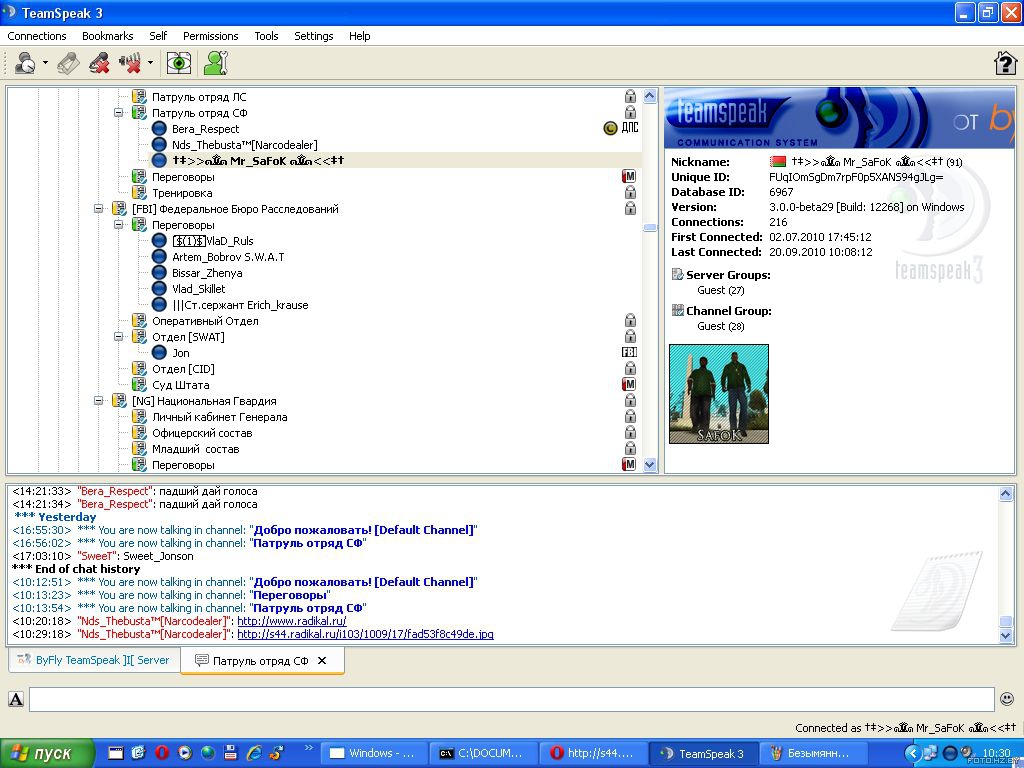Select channel Оперативный Отдел
This screenshot has height=768, width=1024.
[205, 321]
